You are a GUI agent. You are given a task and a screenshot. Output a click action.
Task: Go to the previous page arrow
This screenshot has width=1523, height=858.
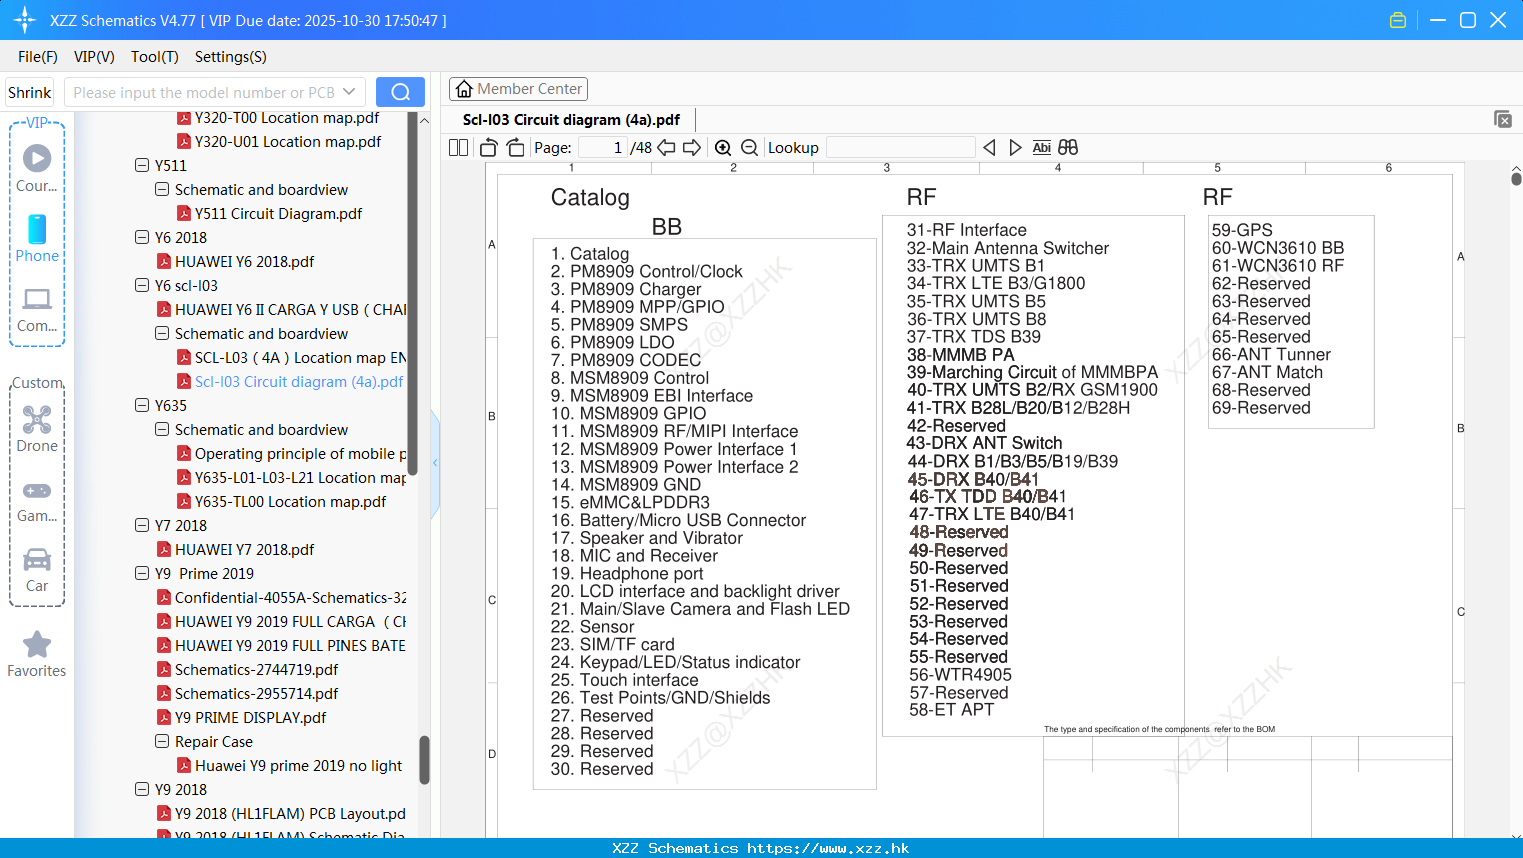pos(666,148)
